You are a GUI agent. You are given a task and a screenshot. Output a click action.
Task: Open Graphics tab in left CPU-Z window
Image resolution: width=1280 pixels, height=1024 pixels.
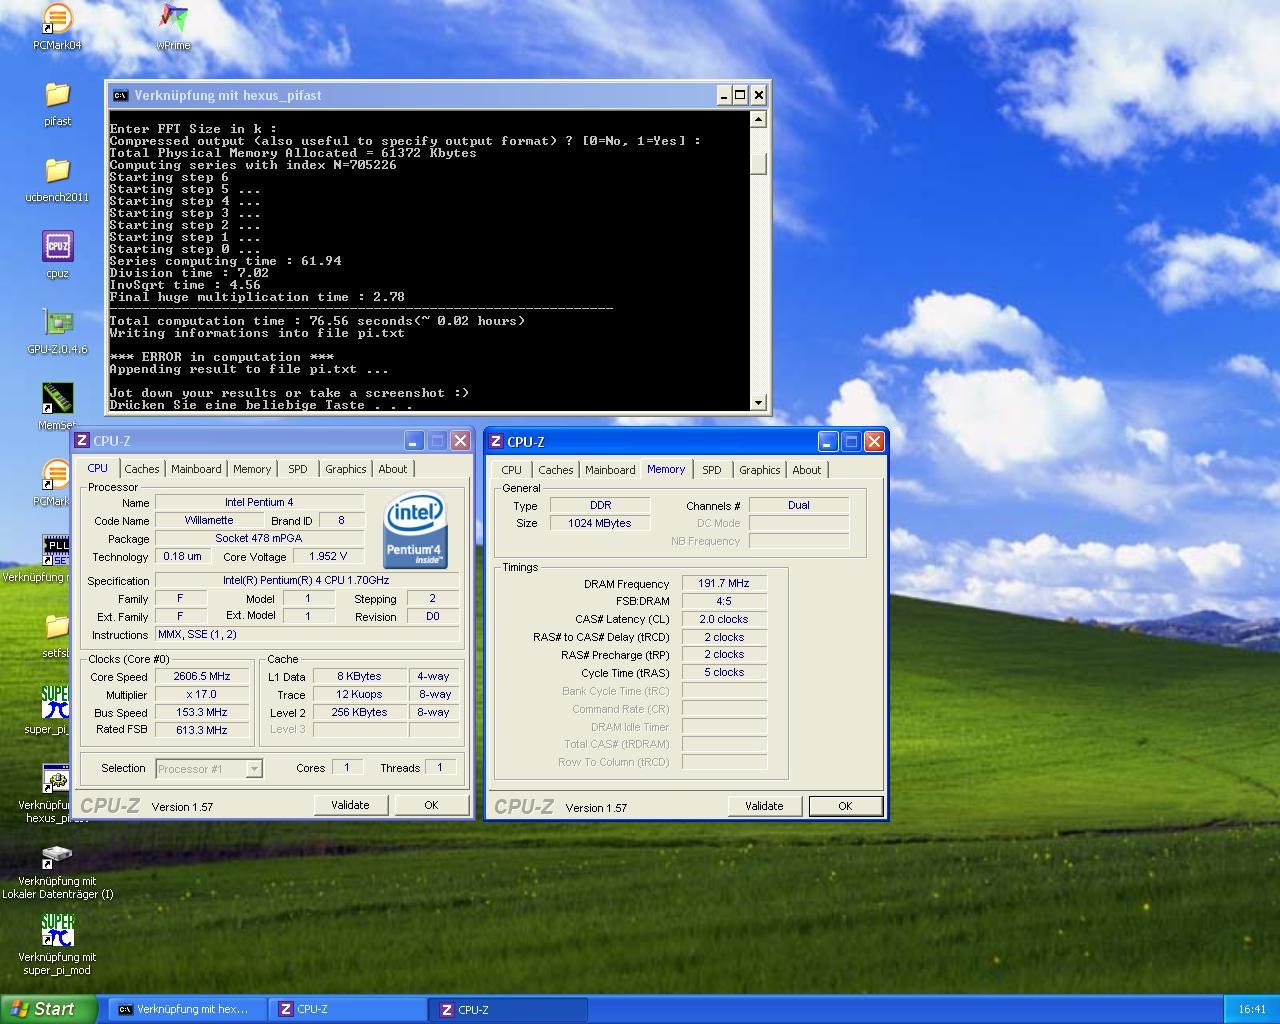click(x=346, y=469)
